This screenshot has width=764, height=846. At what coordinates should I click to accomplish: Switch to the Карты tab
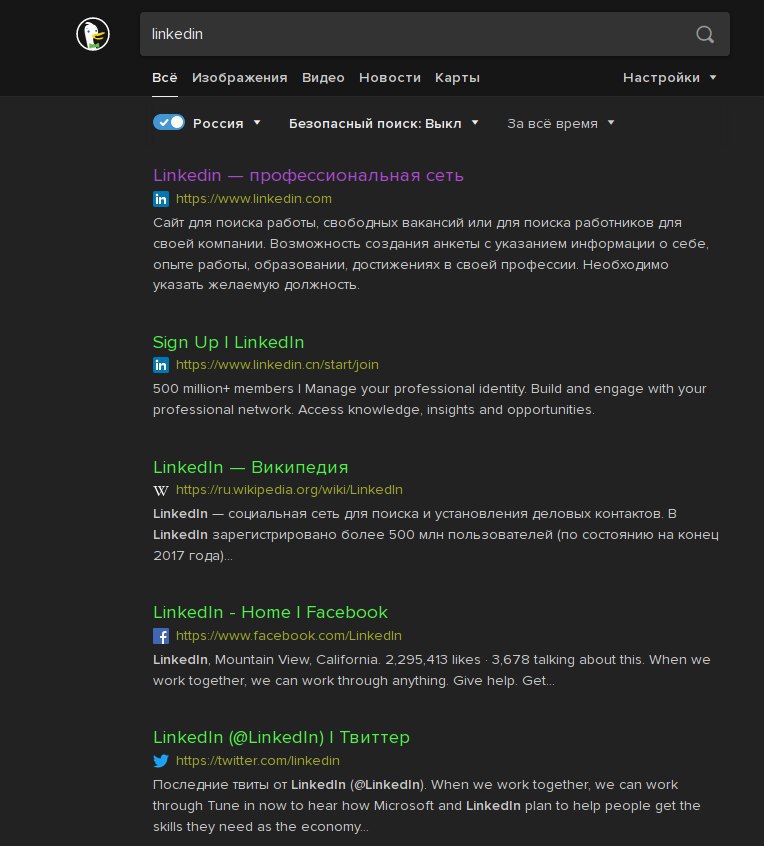457,78
